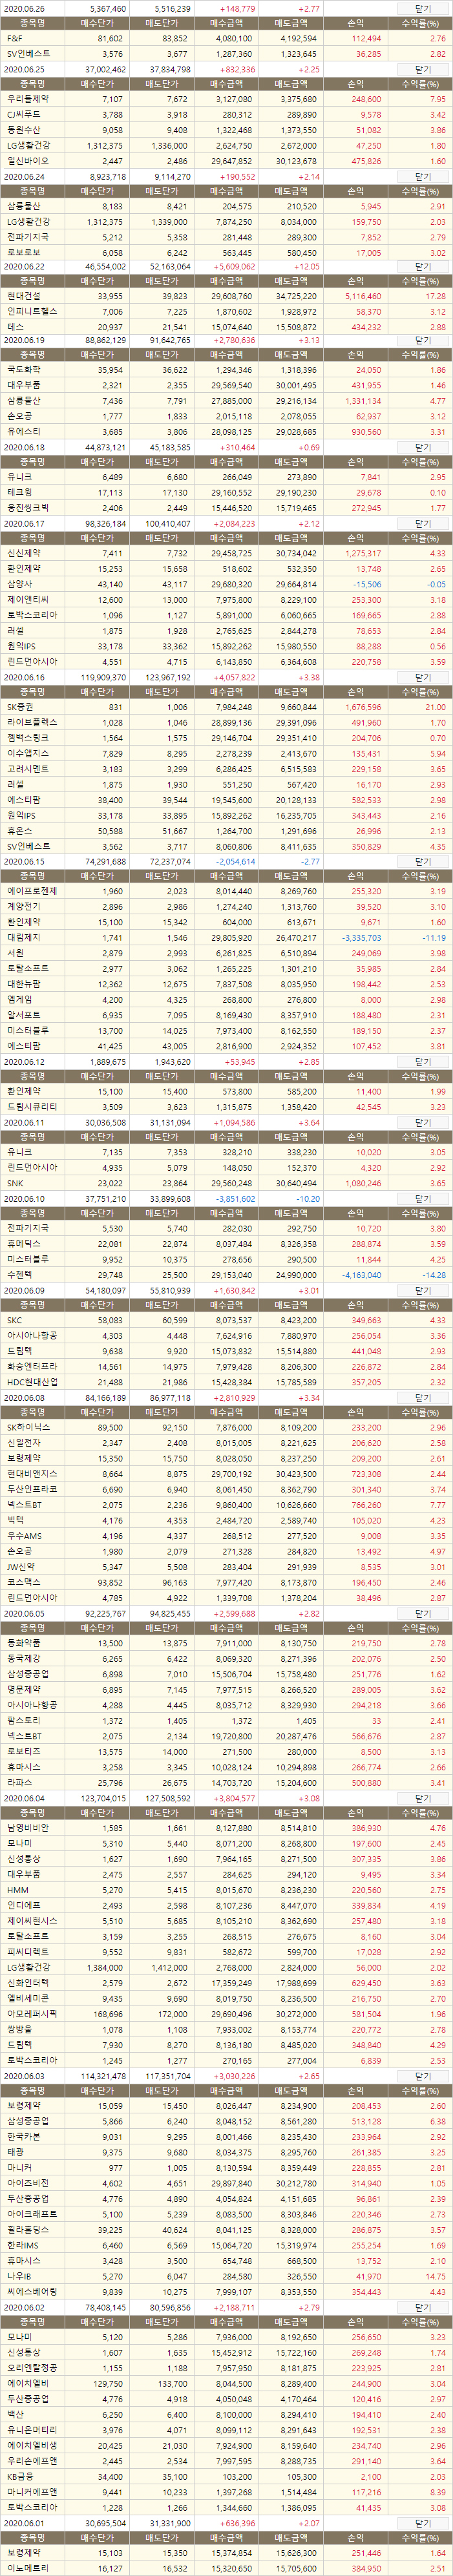Click 닫기 button on the 2020.06.19 row

pos(423,341)
